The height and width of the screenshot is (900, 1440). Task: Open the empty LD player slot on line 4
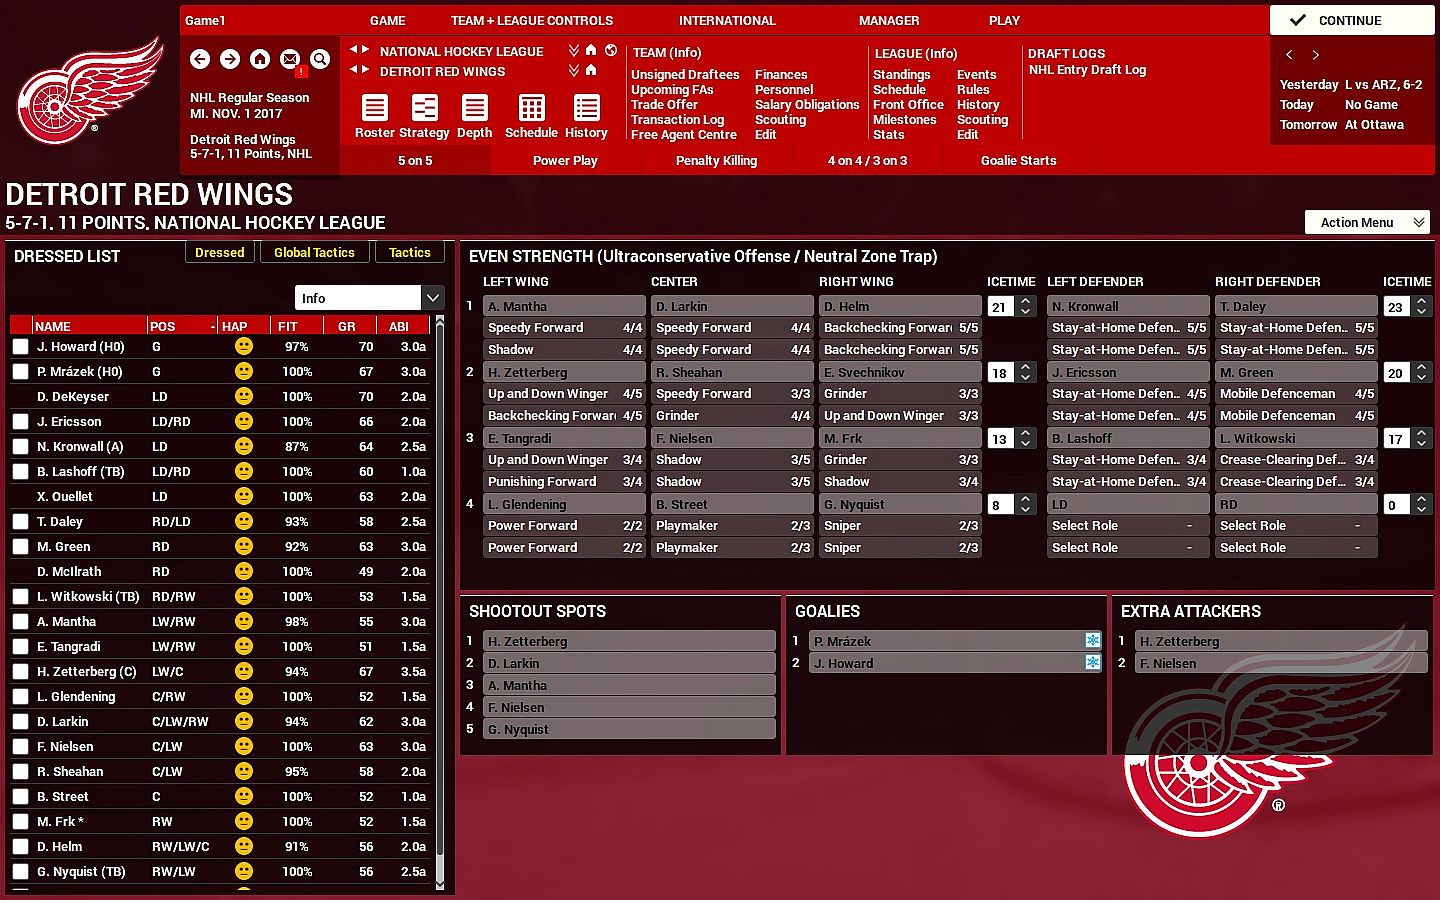[1128, 504]
